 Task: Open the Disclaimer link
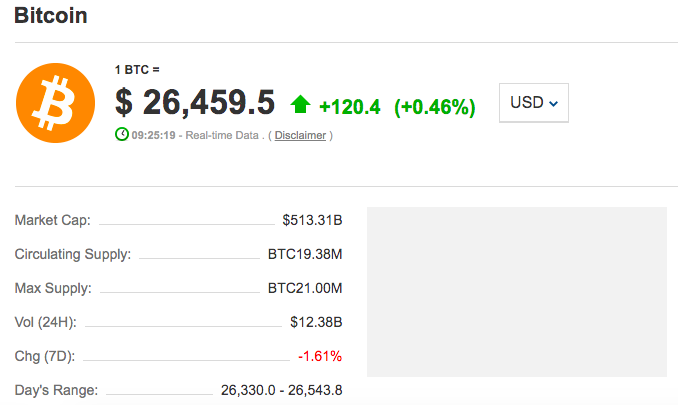(300, 135)
